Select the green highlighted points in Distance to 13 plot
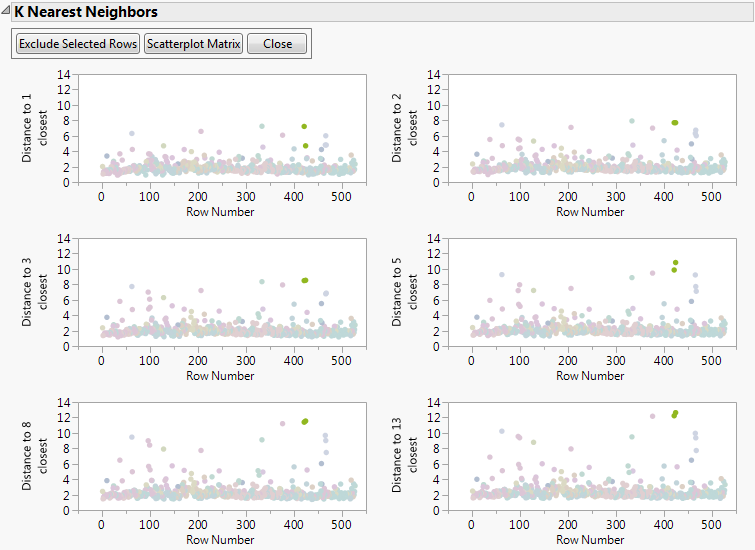 pos(675,414)
